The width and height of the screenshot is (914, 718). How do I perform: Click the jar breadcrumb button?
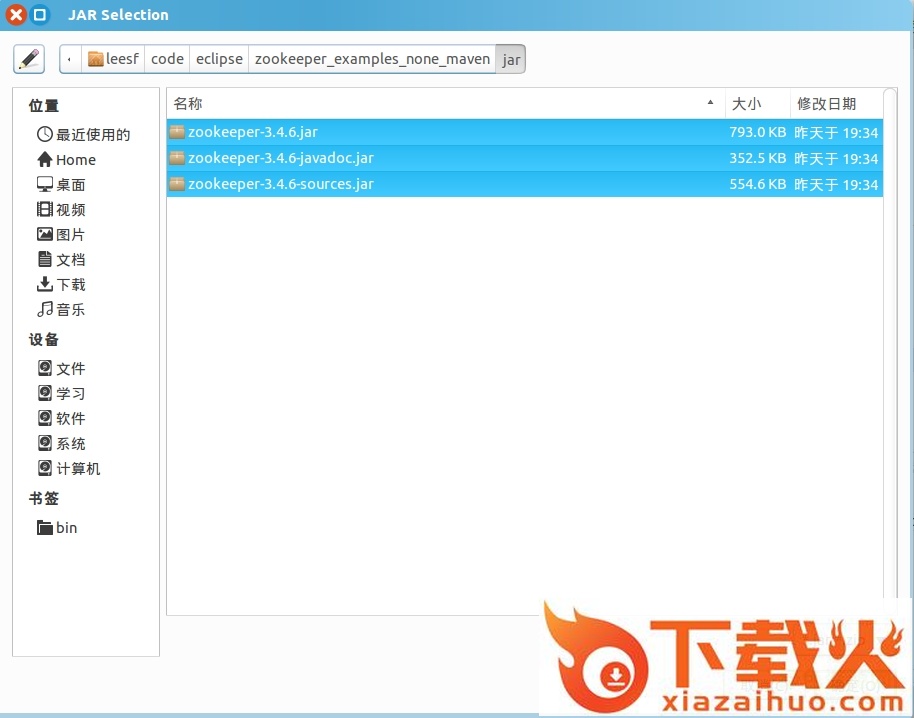511,59
